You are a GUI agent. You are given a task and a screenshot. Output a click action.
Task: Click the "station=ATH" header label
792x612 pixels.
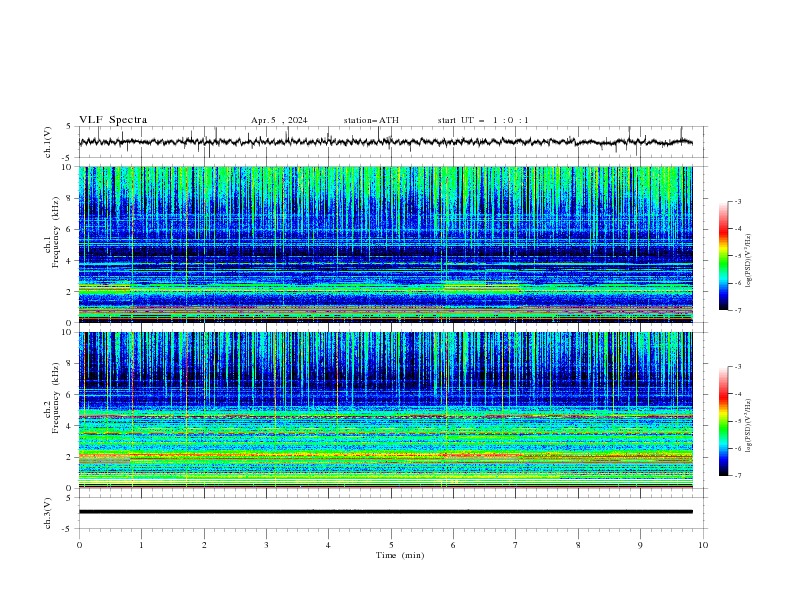click(x=371, y=120)
